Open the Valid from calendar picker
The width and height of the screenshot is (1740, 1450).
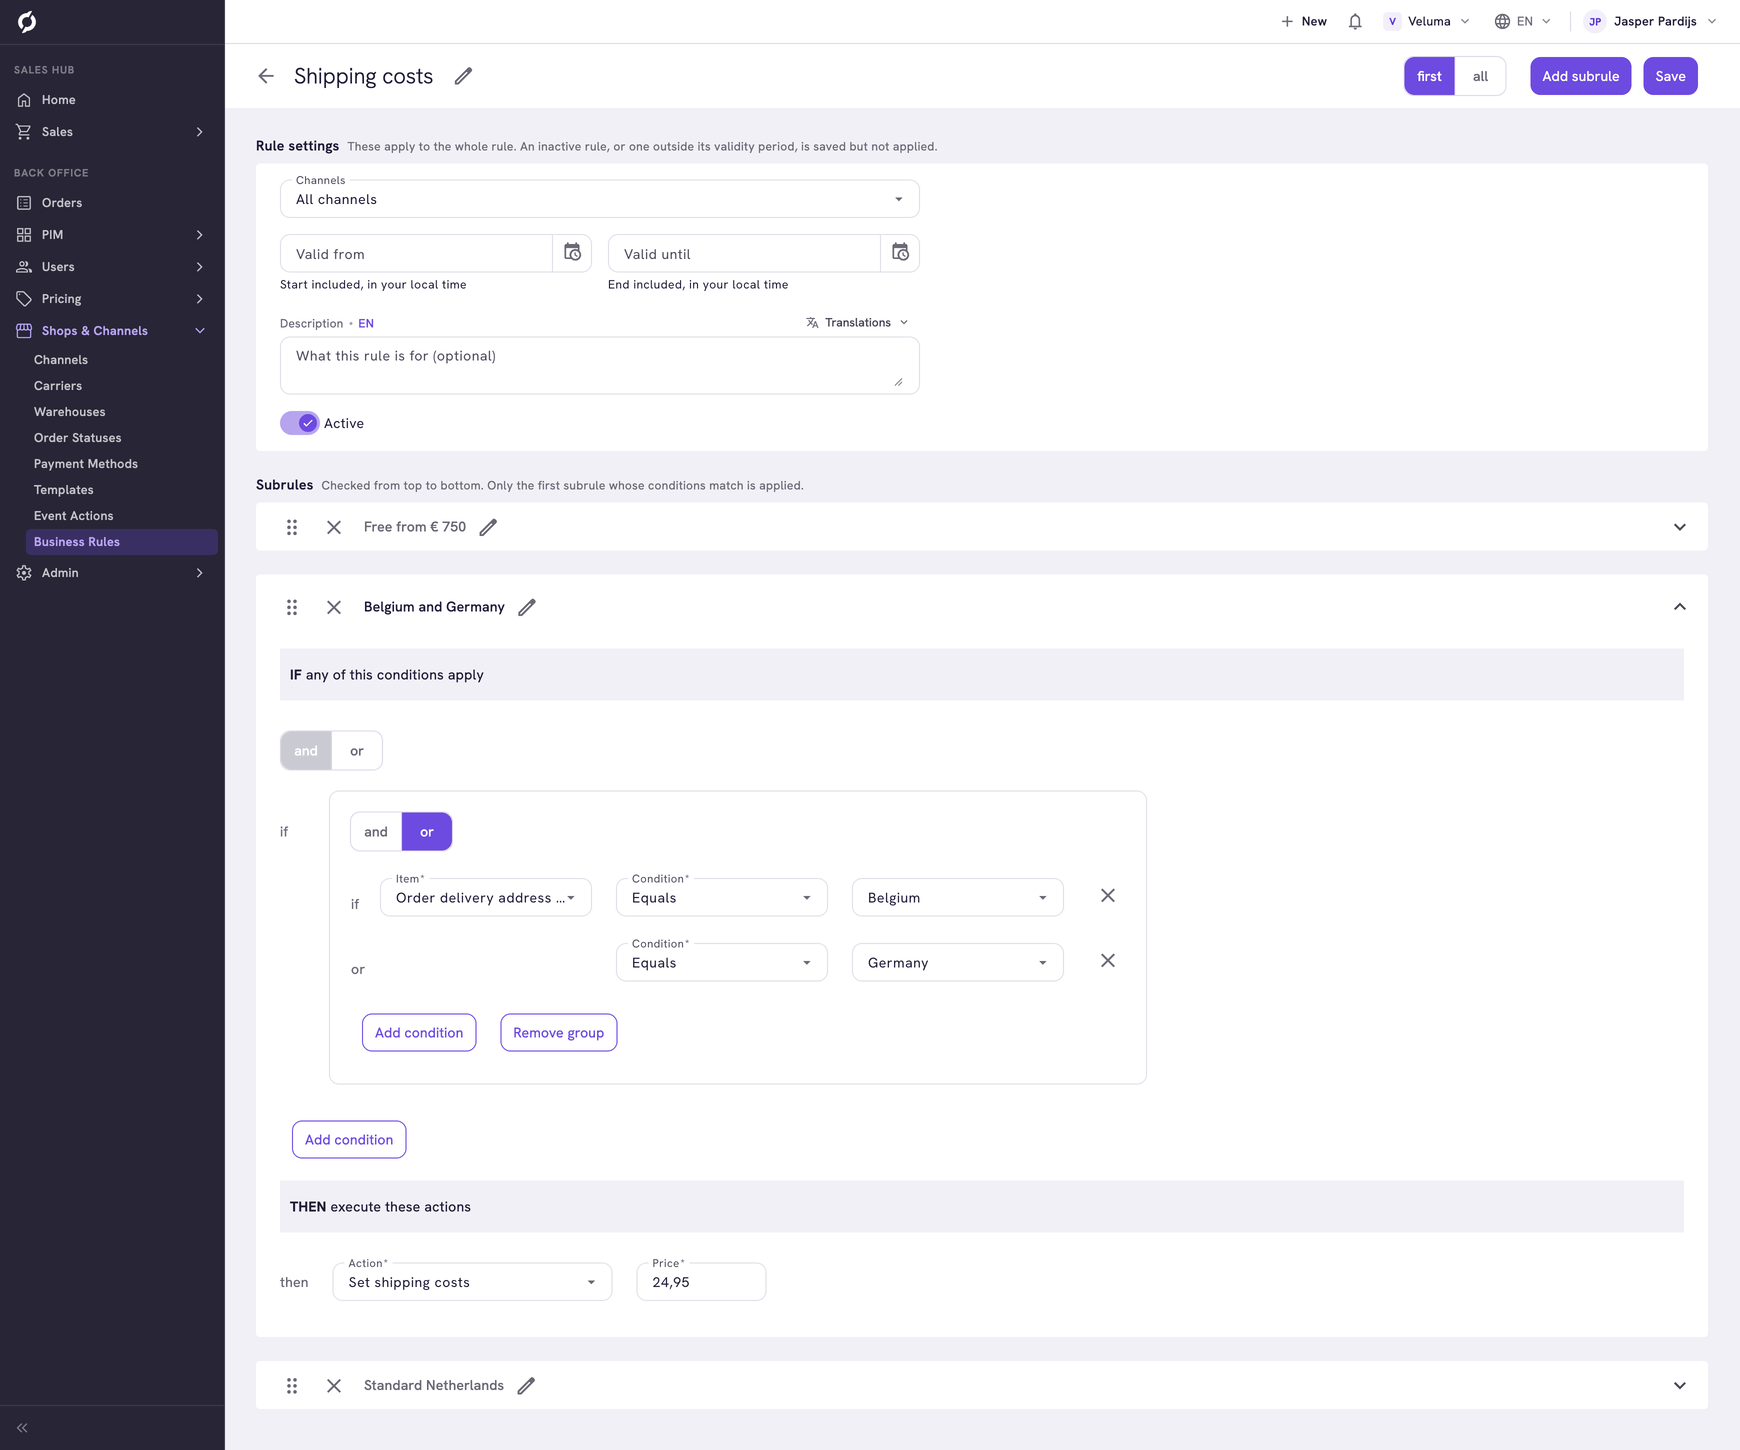[572, 253]
